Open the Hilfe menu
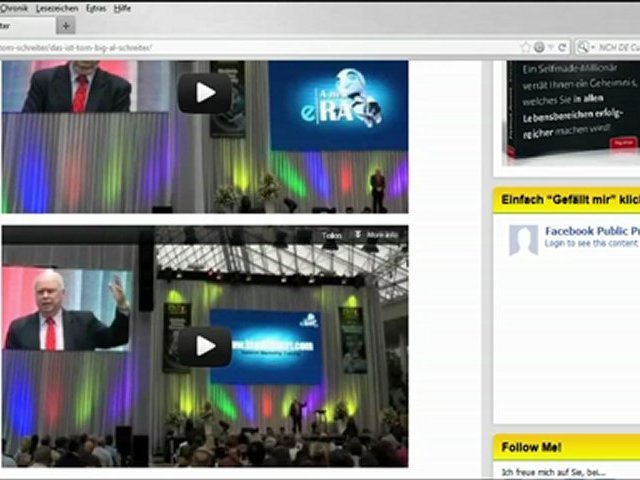Viewport: 640px width, 480px height. coord(122,8)
